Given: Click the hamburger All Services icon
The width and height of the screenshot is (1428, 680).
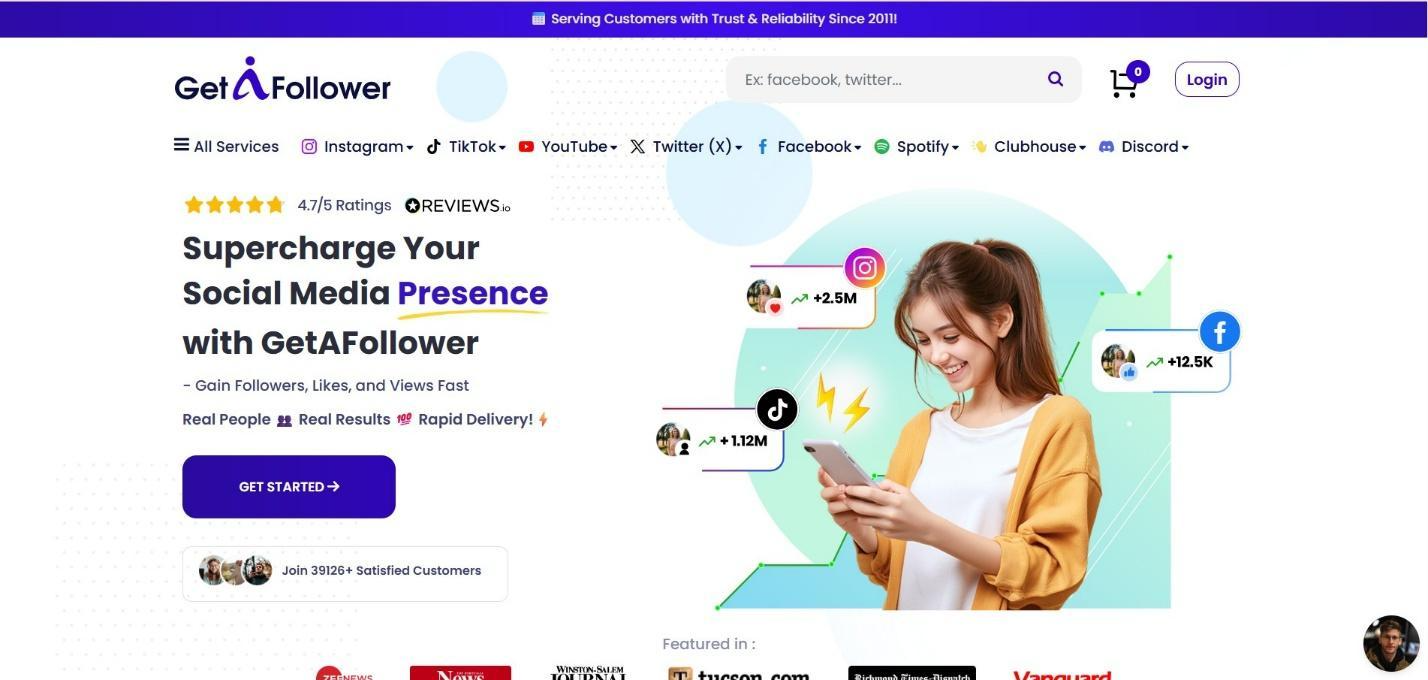Looking at the screenshot, I should click(x=181, y=145).
